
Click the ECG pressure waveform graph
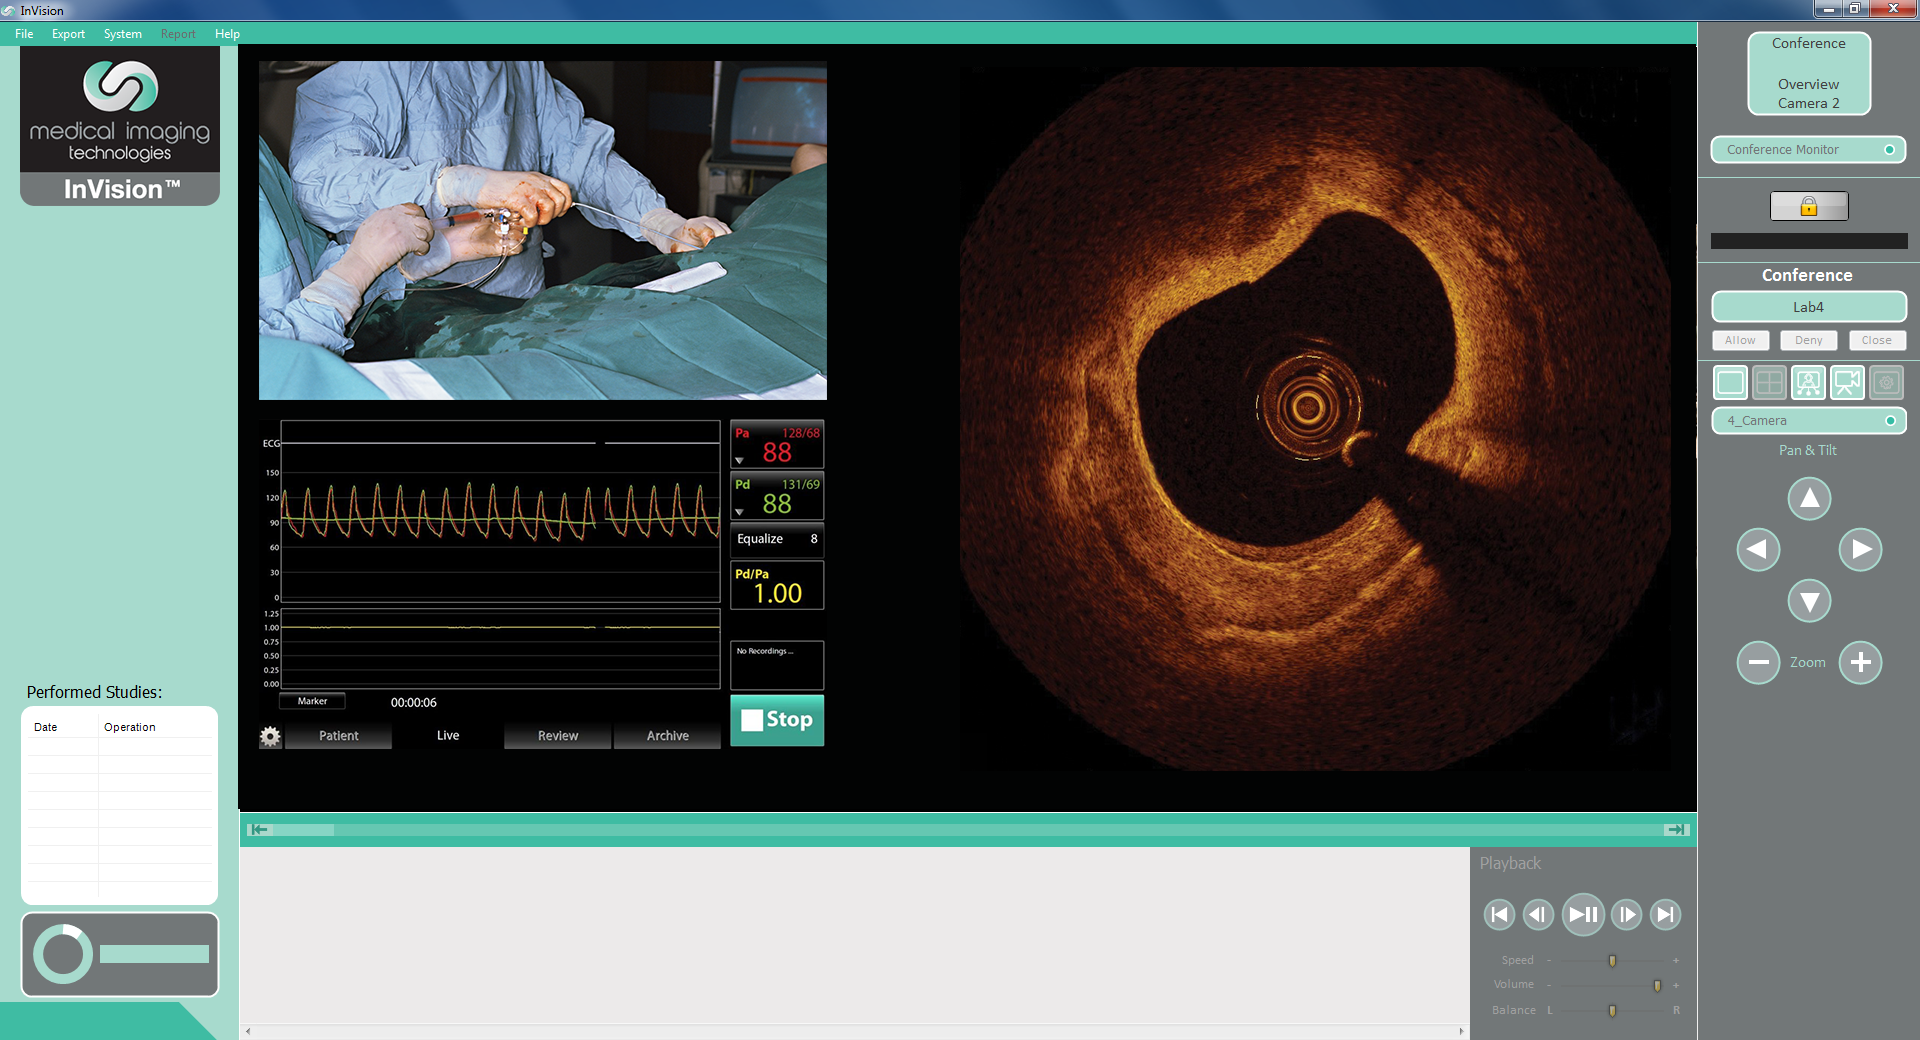tap(500, 511)
